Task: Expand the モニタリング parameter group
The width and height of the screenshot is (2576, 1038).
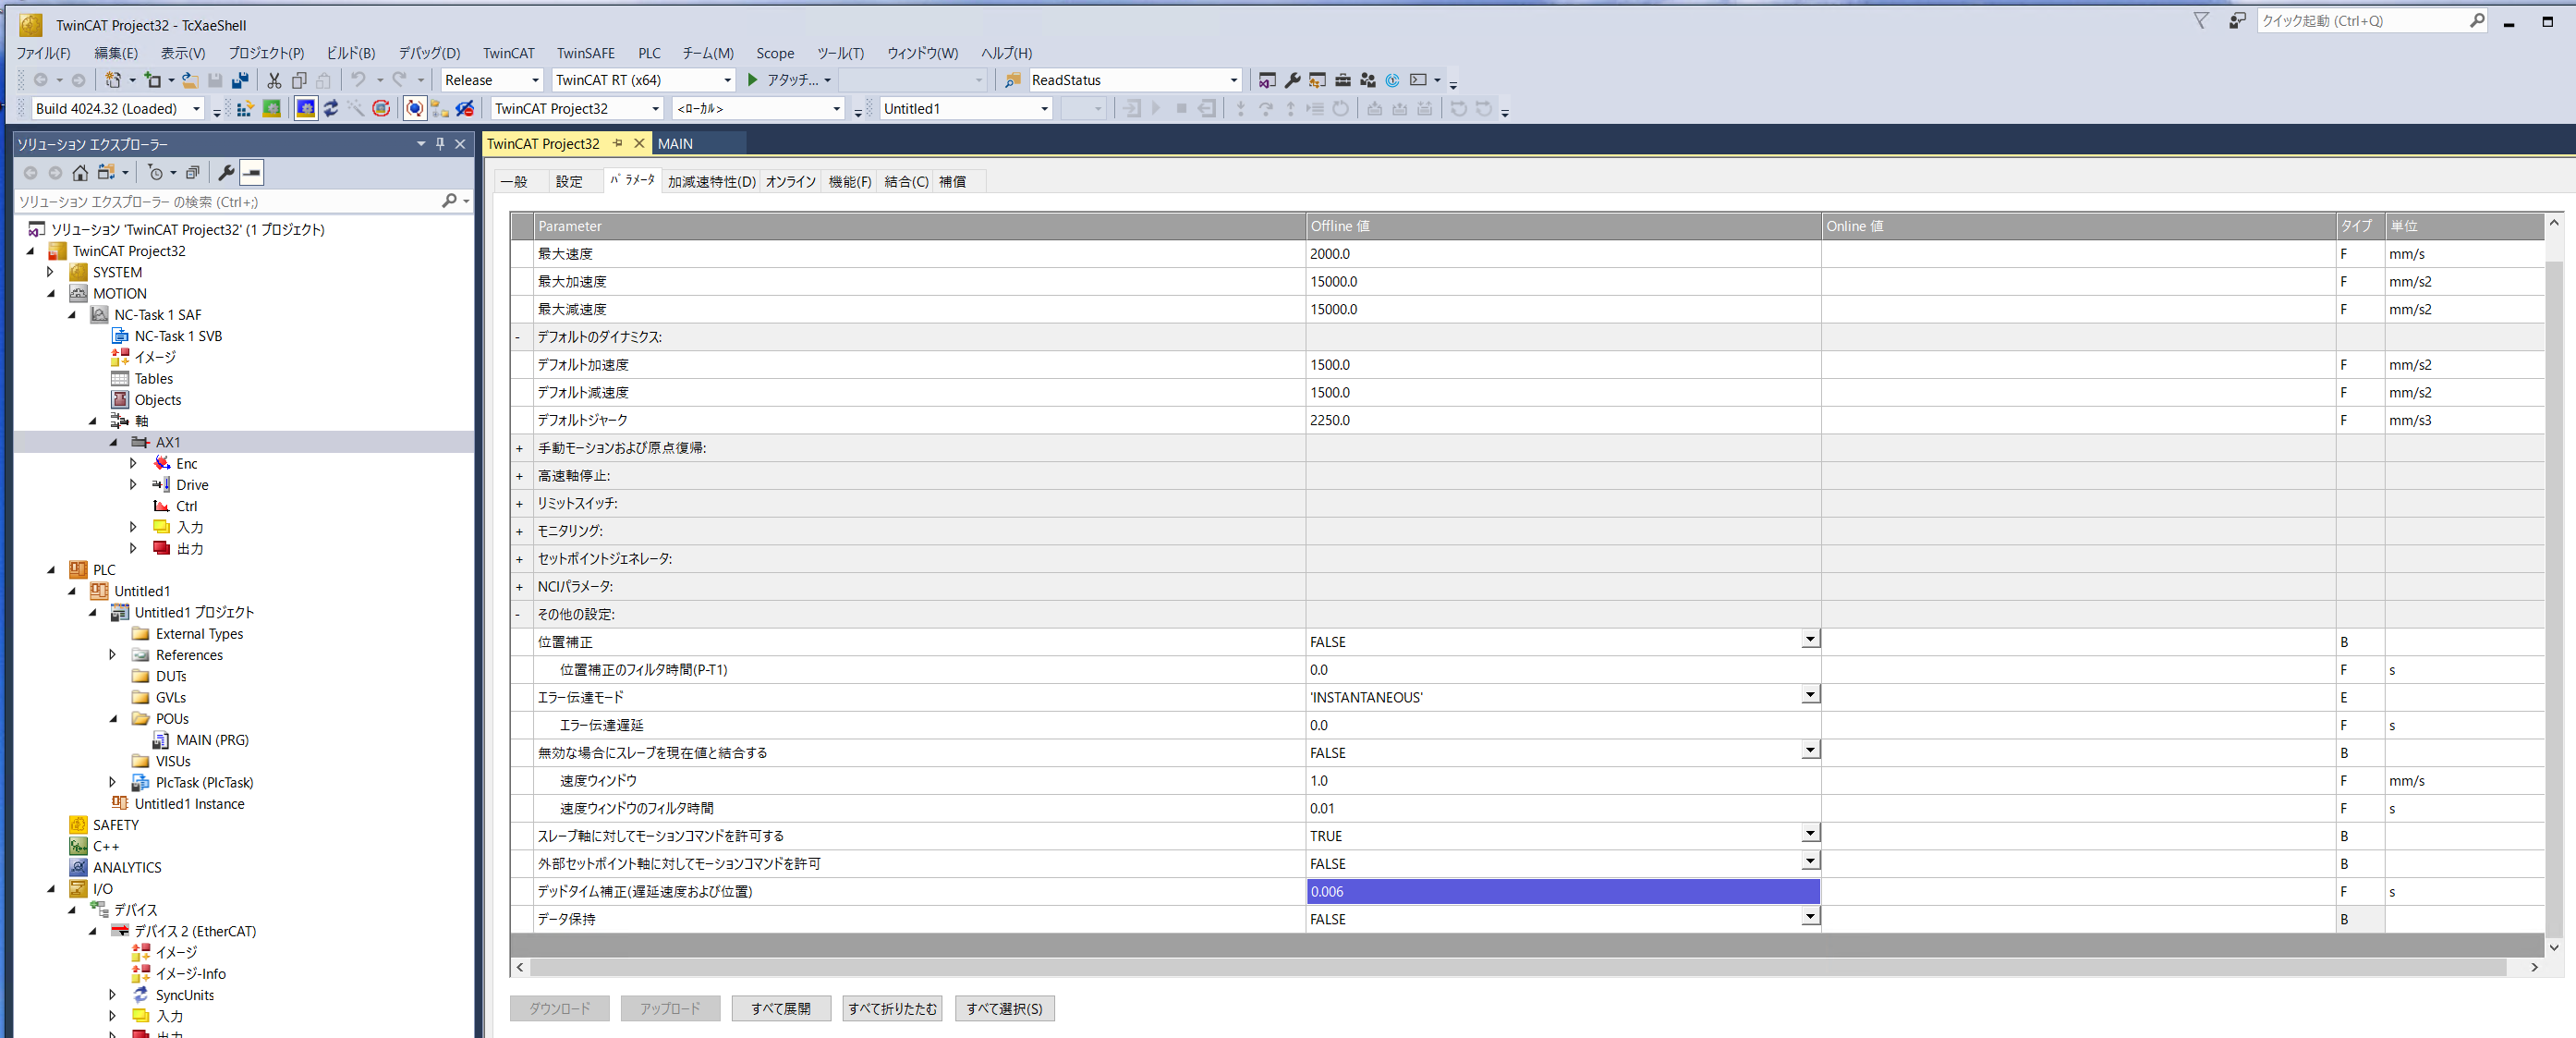Action: tap(519, 531)
